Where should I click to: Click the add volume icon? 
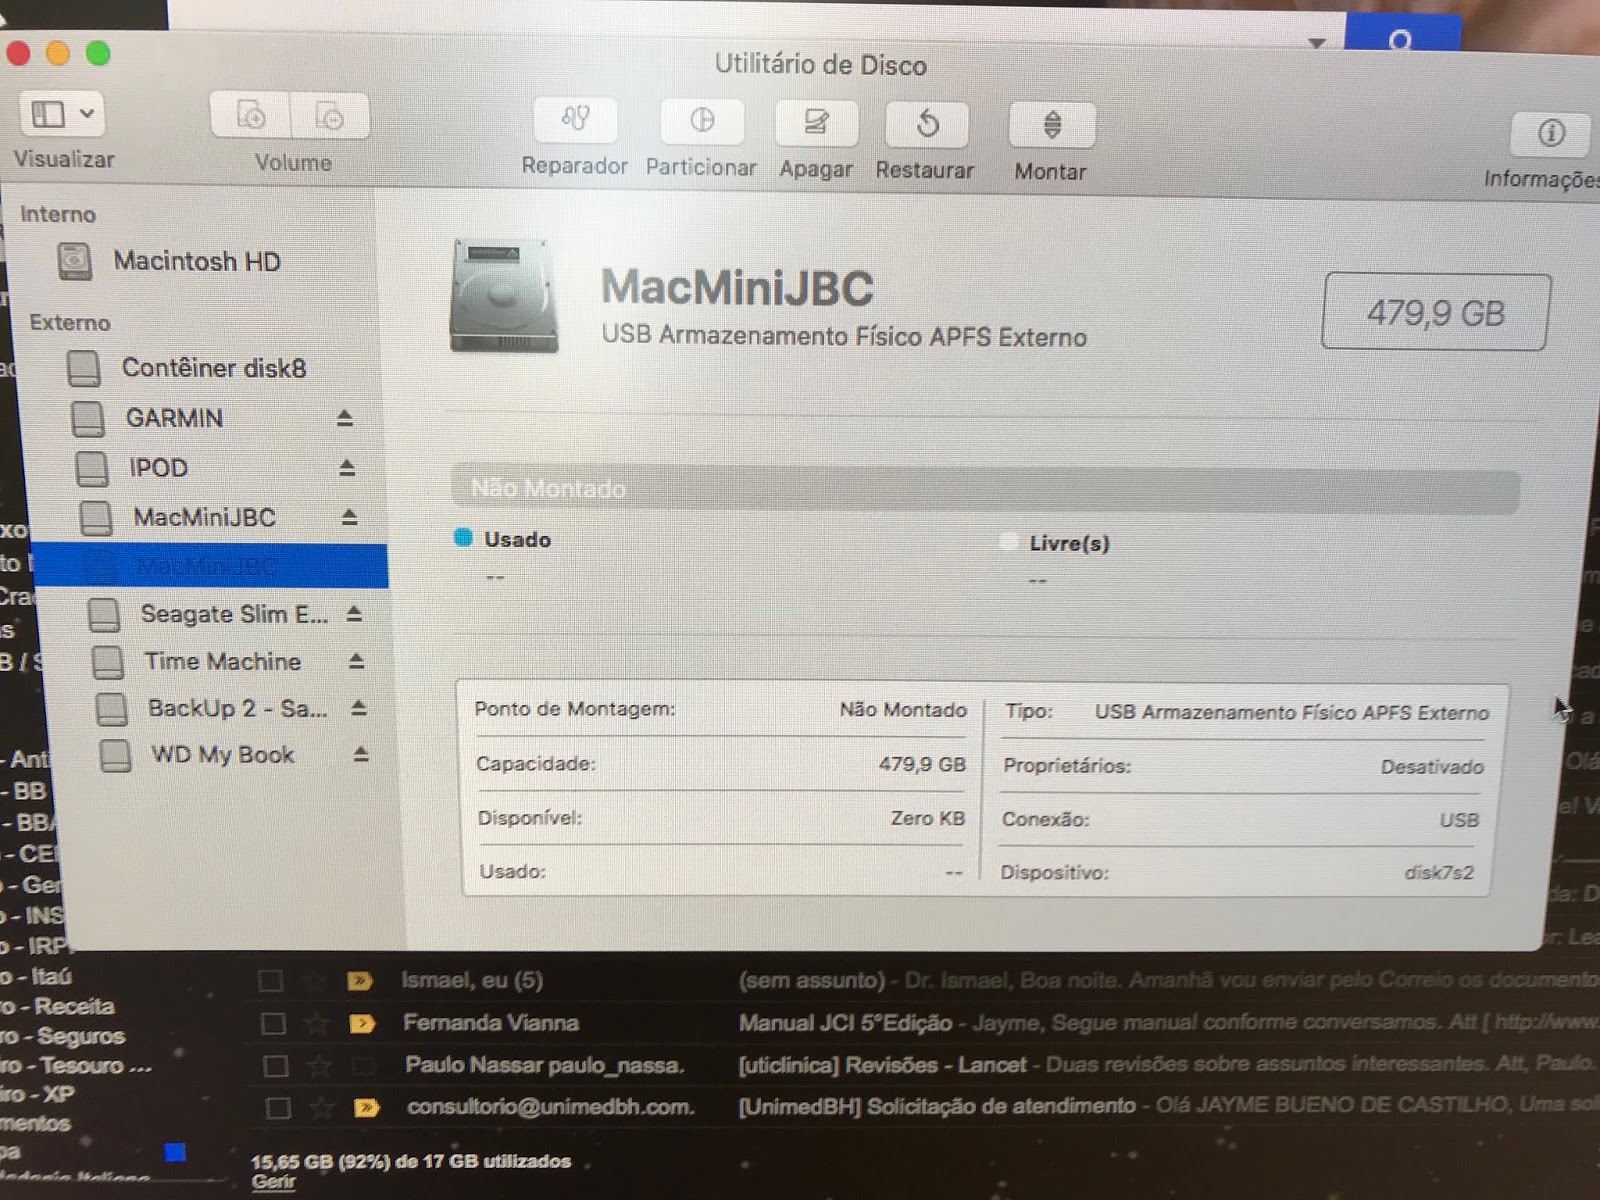point(250,116)
